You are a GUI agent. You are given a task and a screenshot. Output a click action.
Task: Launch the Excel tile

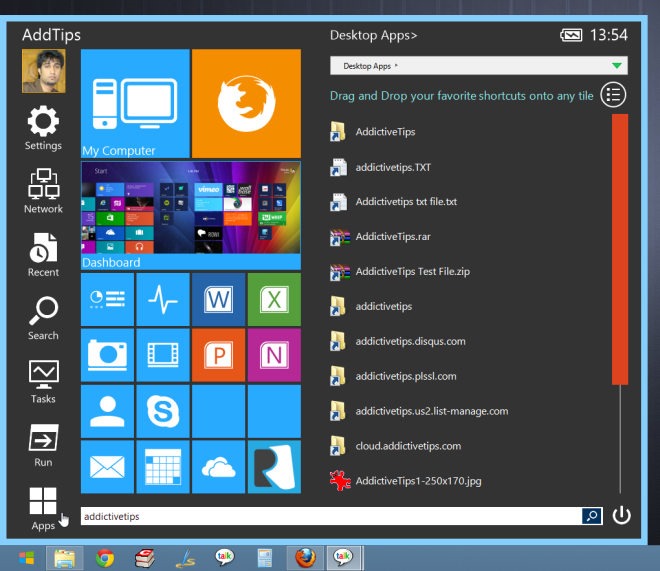pos(274,300)
